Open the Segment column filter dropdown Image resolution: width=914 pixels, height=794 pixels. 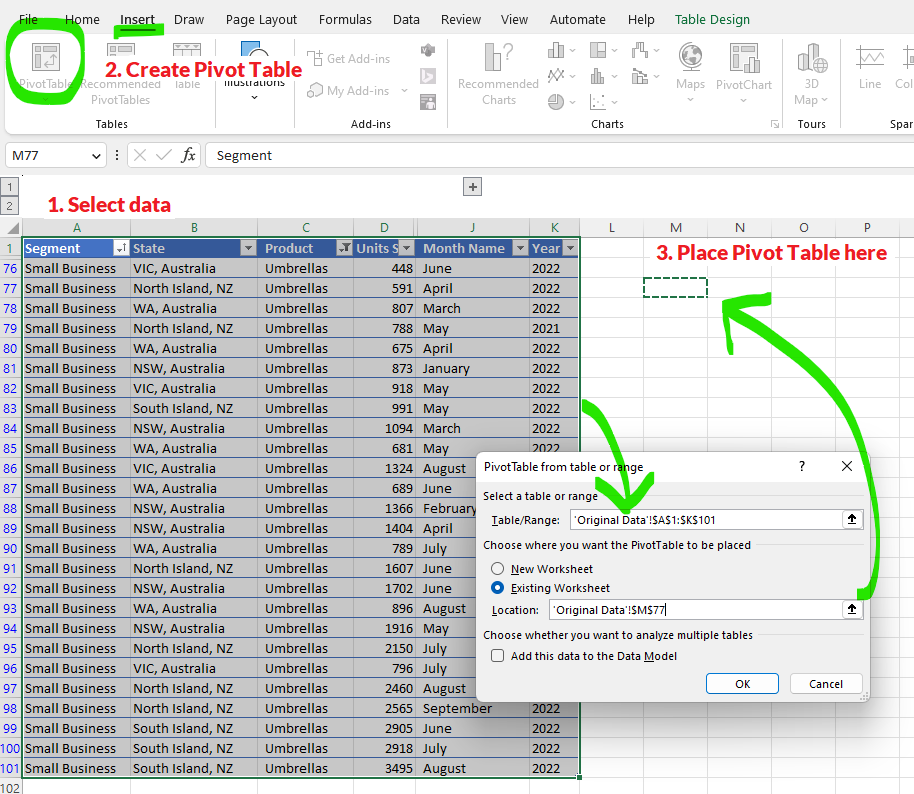pyautogui.click(x=121, y=248)
